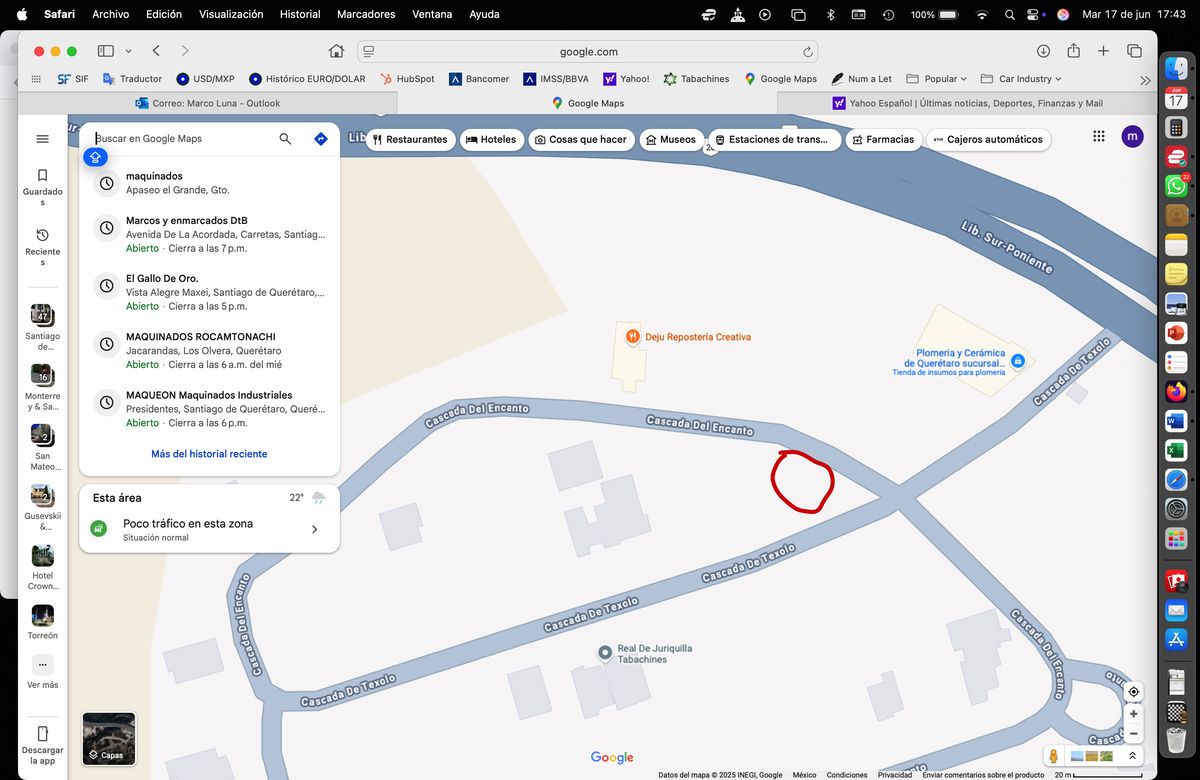Expand the Safari sidebar dropdown chevron
Screen dimensions: 1200x780
tap(128, 51)
